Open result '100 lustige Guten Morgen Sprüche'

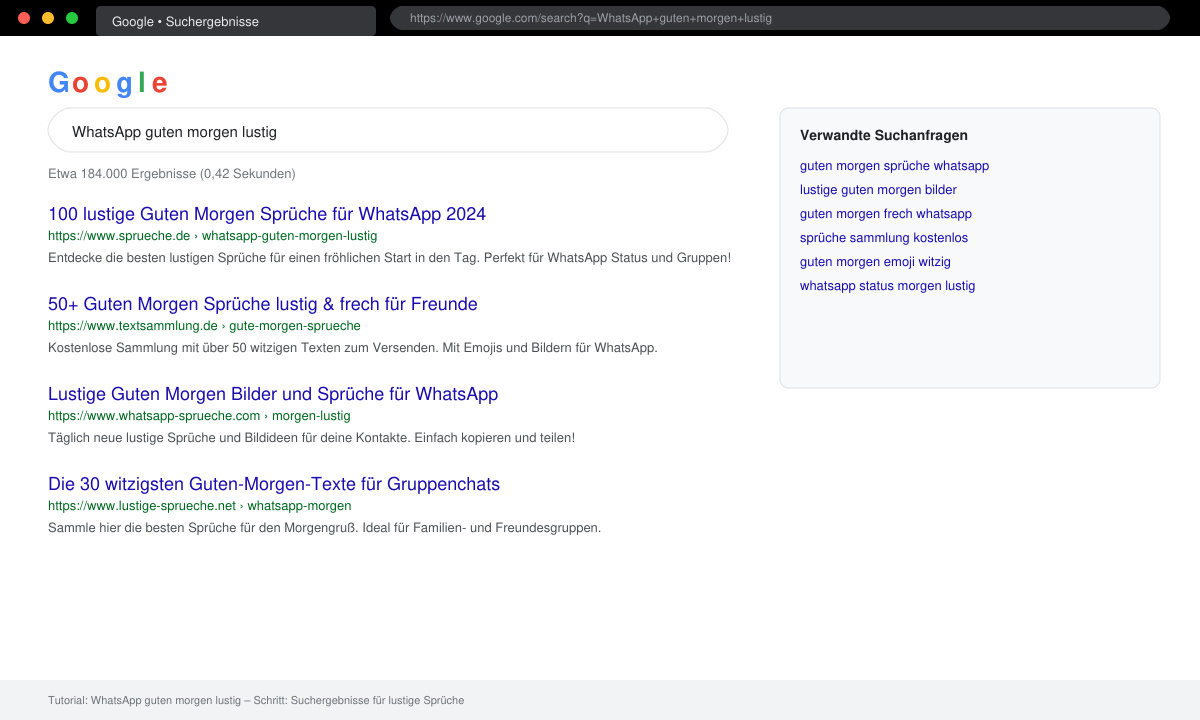(267, 214)
